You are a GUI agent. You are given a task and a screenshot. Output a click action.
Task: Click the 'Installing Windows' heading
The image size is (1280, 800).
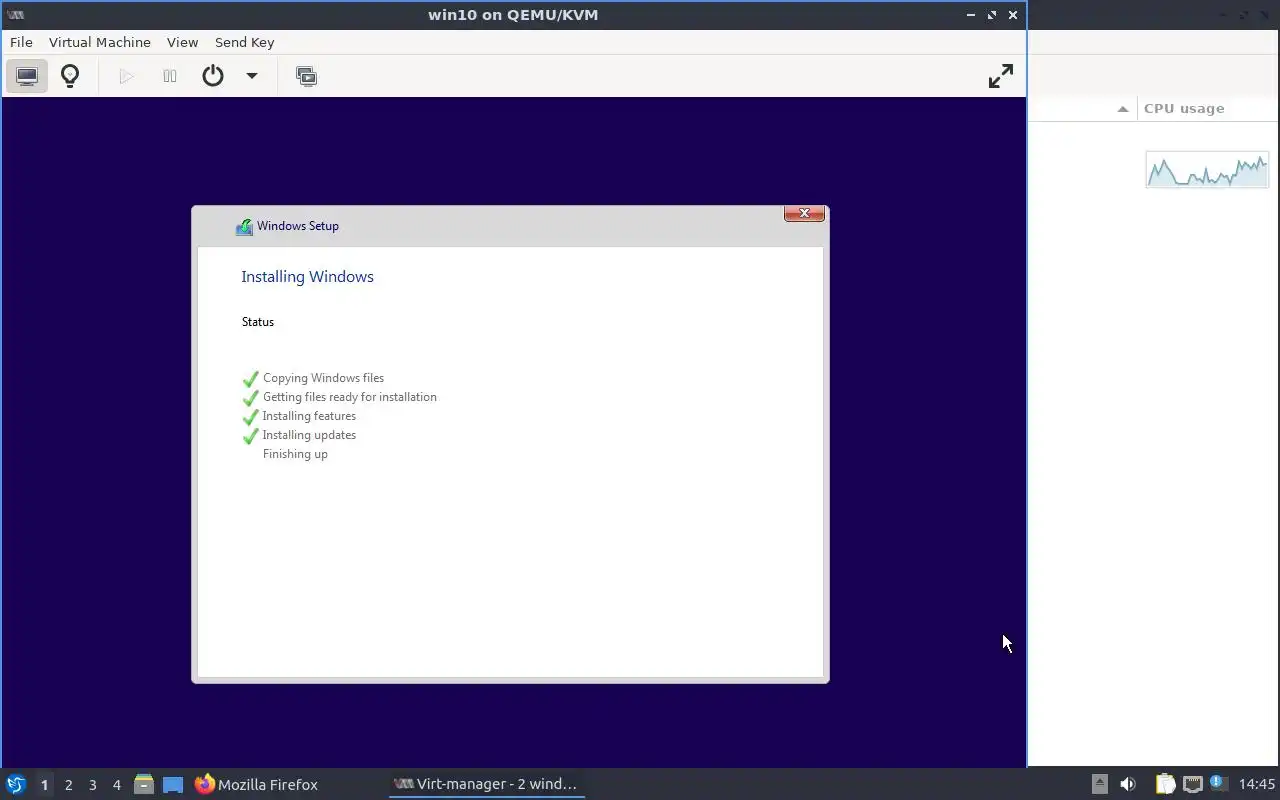(x=307, y=277)
